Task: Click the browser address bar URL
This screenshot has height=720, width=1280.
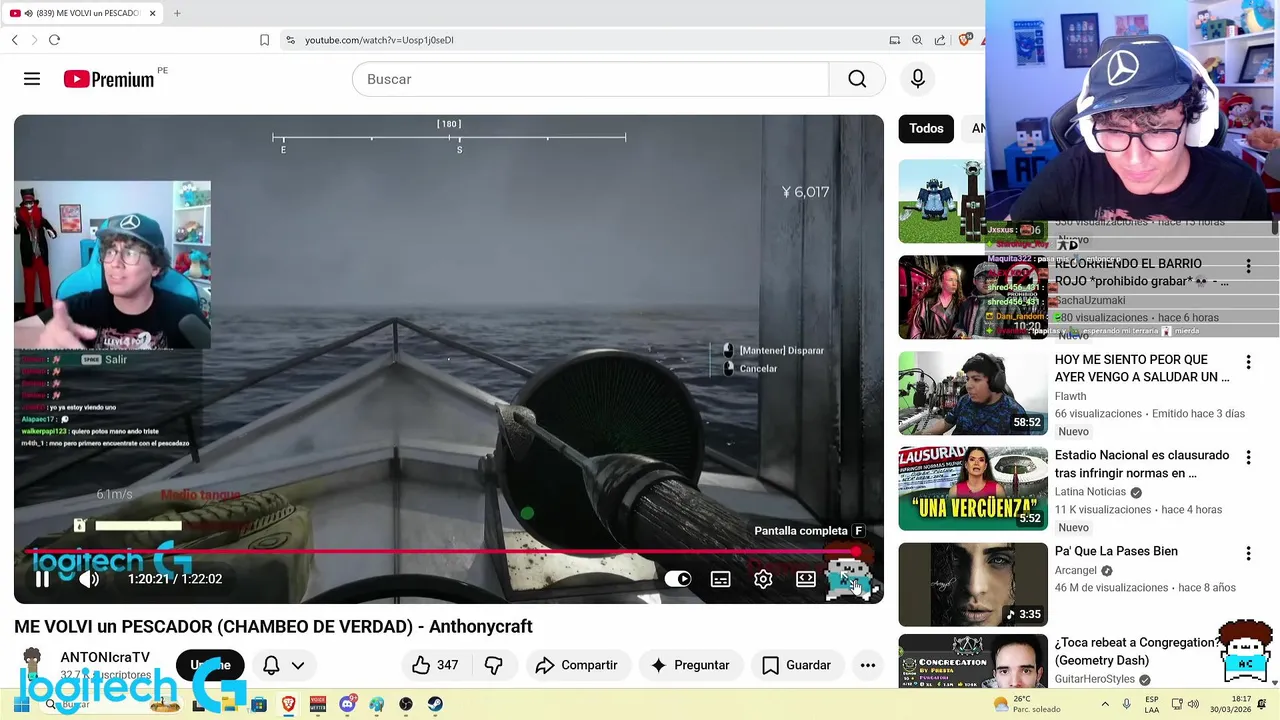Action: click(379, 40)
